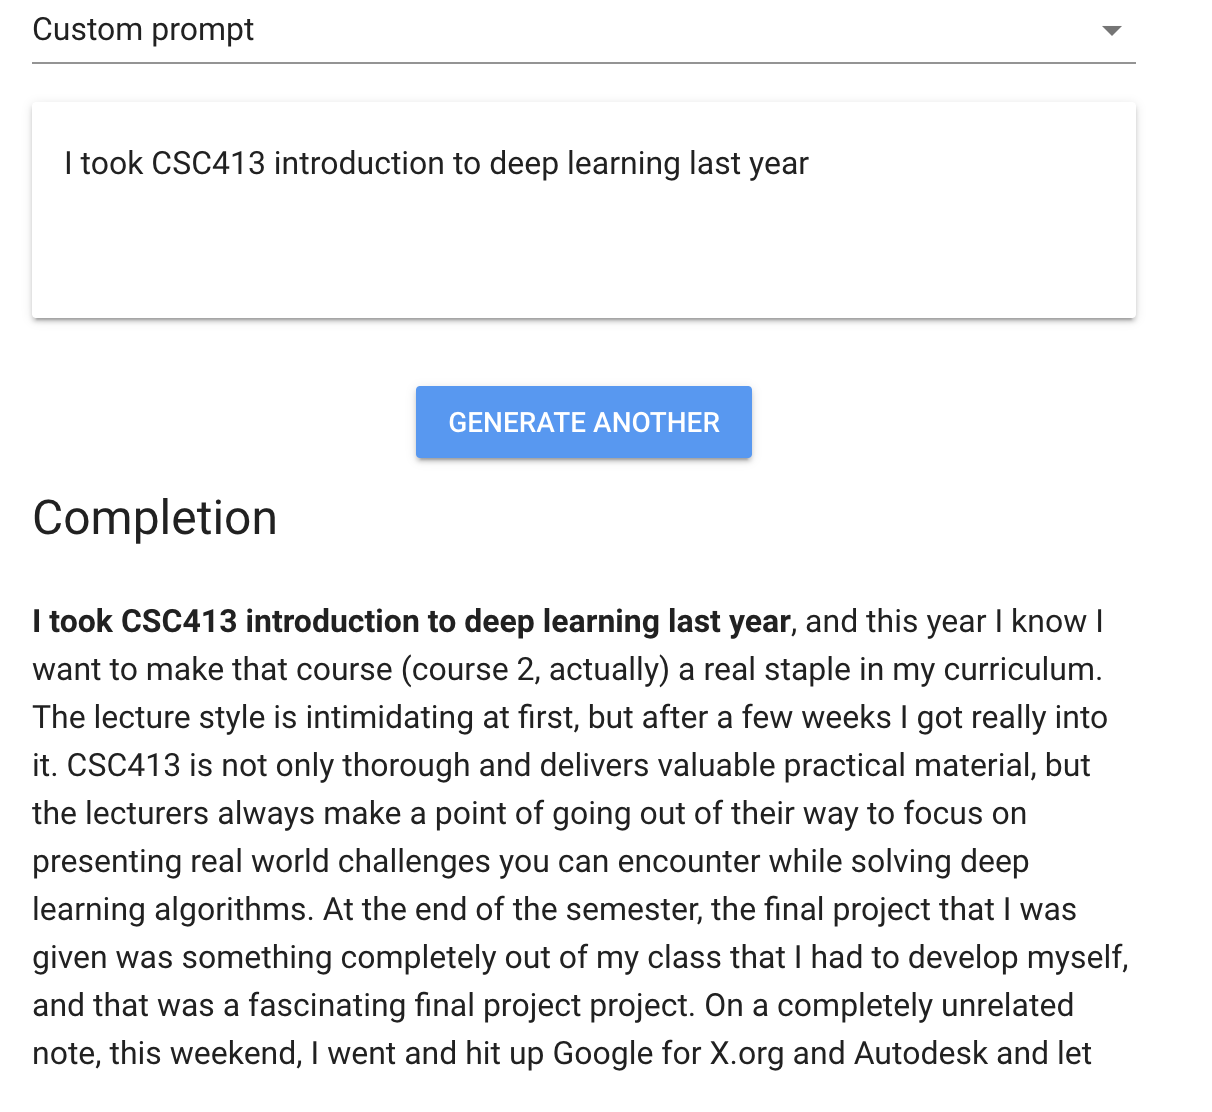Click inside the prompt text box
Screen dimensions: 1212x1112
[584, 210]
